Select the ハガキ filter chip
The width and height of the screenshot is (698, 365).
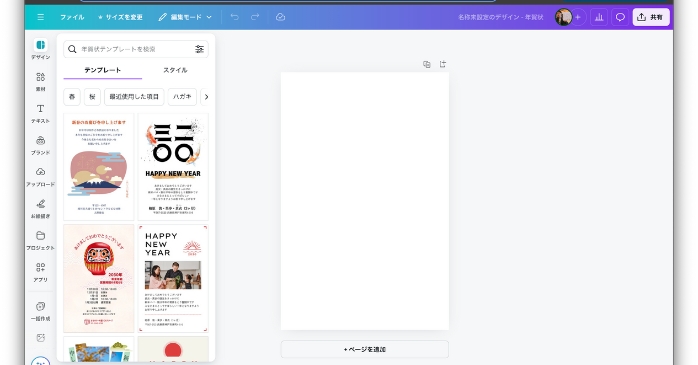[182, 97]
